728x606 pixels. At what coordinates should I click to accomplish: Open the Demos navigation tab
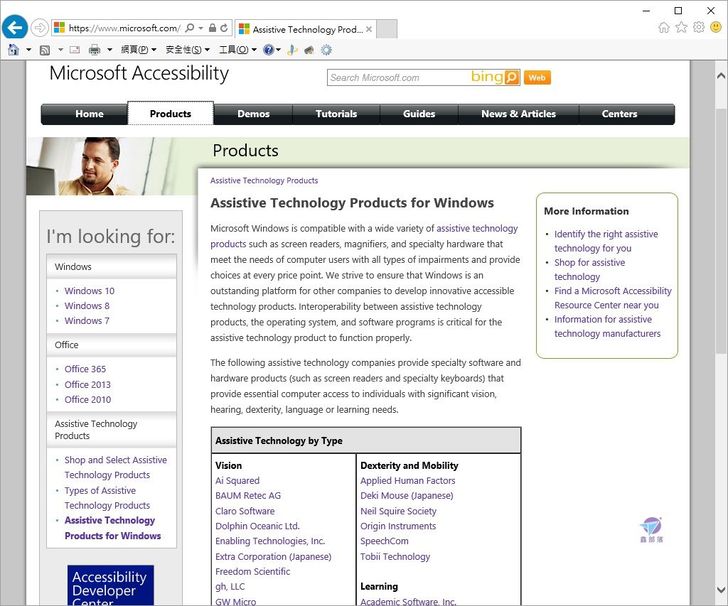click(x=253, y=114)
